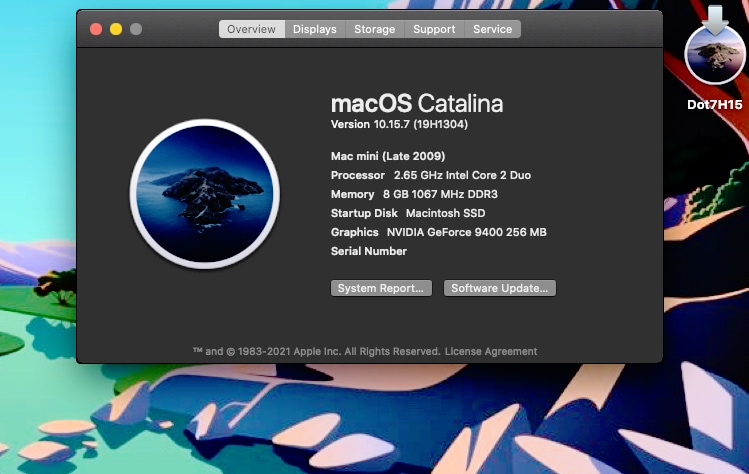Open the Dot7H15 installer icon on desktop
Image resolution: width=749 pixels, height=474 pixels.
point(715,46)
